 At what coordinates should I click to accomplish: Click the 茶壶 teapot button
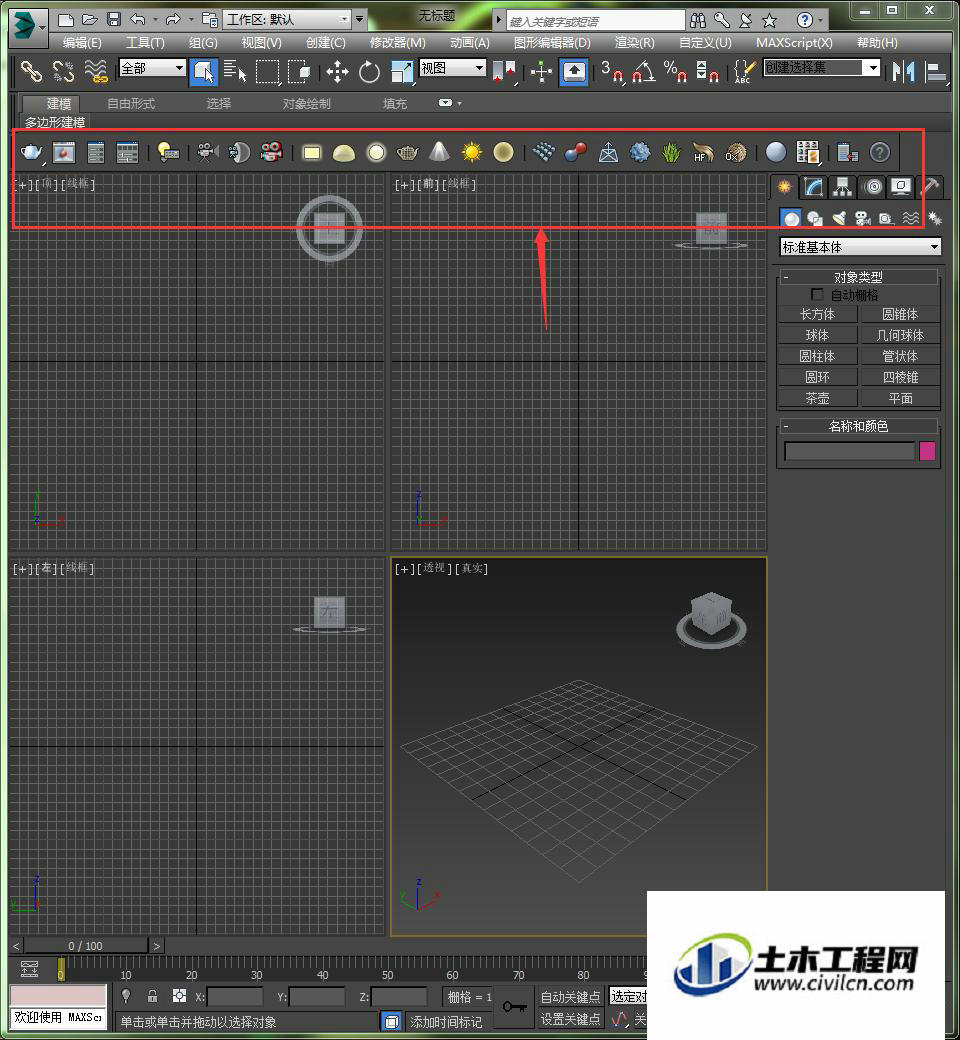(817, 398)
